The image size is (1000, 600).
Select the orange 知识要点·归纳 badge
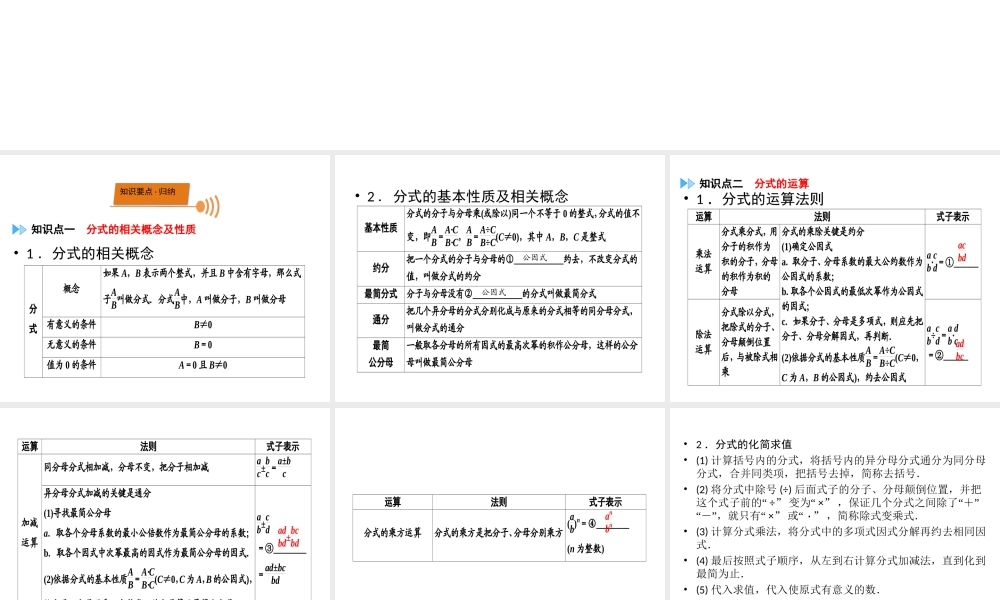point(151,194)
